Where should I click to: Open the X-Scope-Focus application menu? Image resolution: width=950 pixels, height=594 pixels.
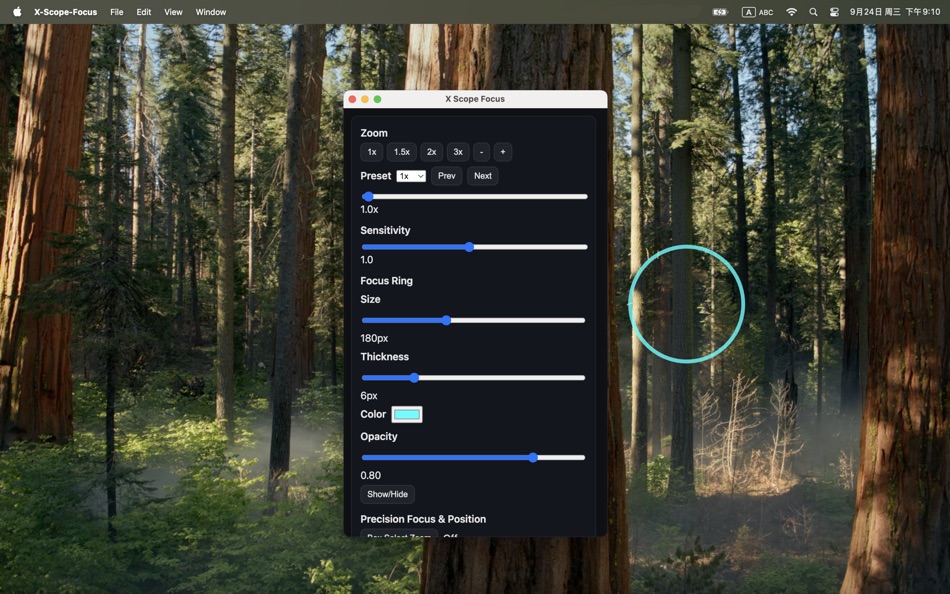tap(64, 11)
